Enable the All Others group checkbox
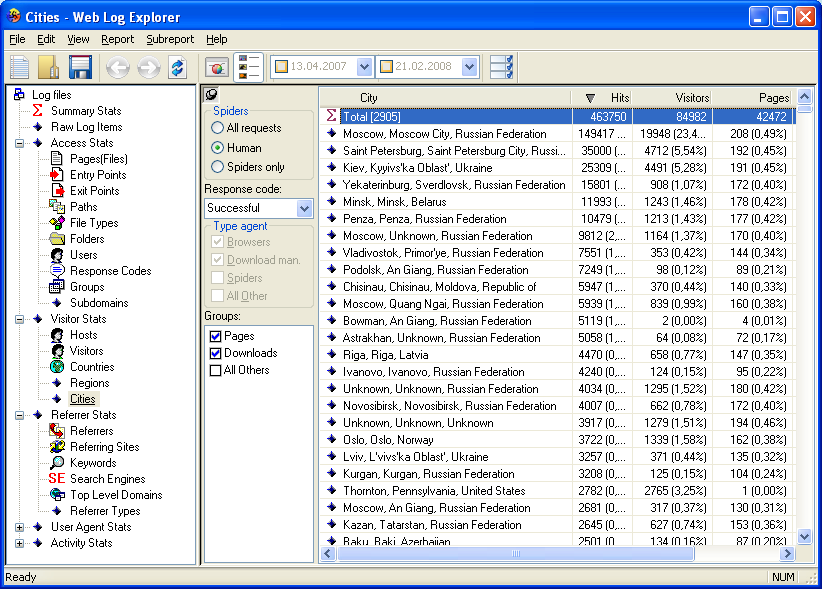Screen dimensions: 822x589 (215, 370)
